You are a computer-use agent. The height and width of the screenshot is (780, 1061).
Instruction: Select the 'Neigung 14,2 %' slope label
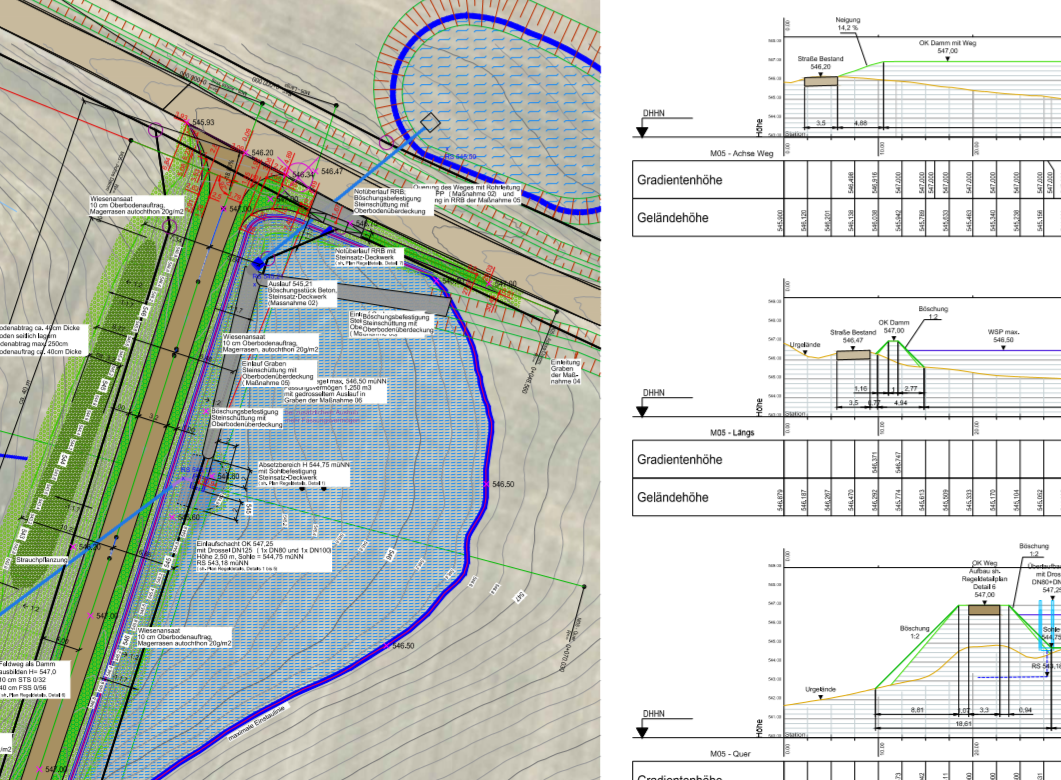(x=847, y=24)
